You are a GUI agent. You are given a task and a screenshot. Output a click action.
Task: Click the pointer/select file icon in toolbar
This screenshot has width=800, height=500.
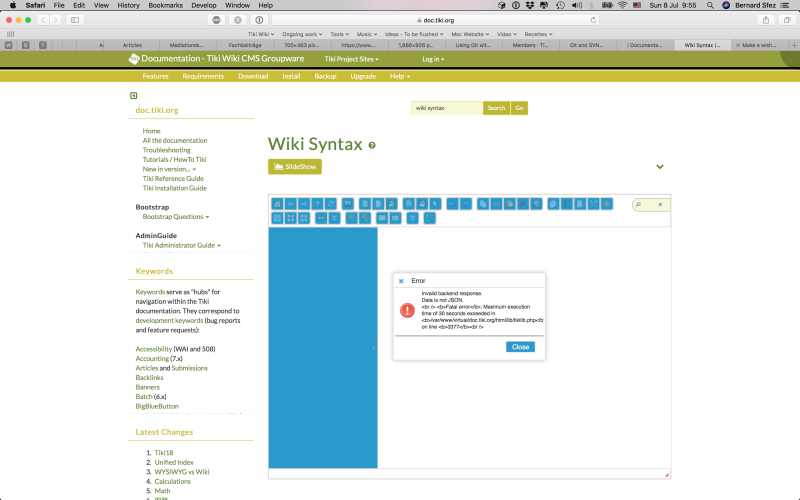[435, 204]
